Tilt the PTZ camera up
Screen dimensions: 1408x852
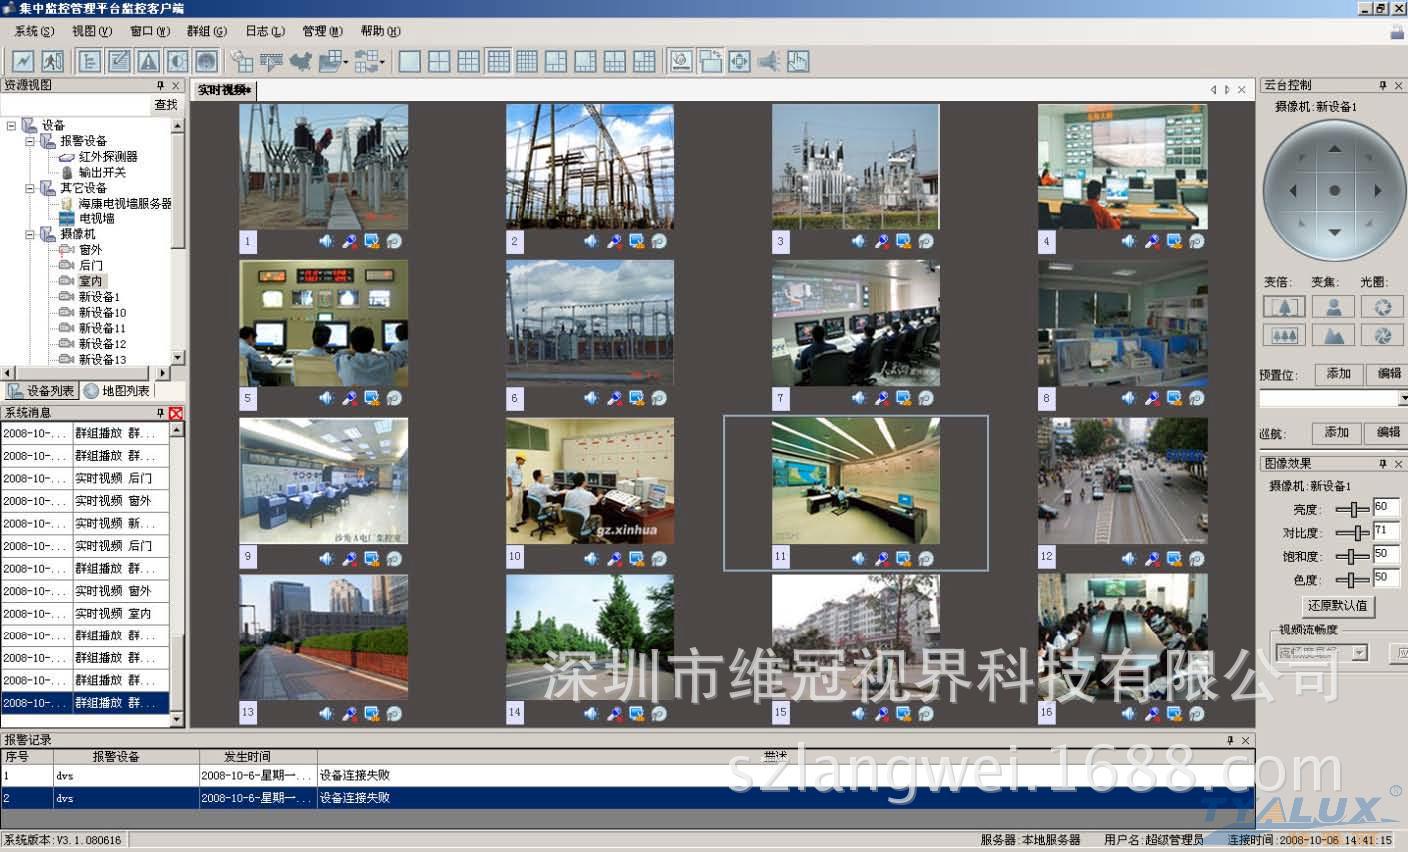tap(1334, 149)
